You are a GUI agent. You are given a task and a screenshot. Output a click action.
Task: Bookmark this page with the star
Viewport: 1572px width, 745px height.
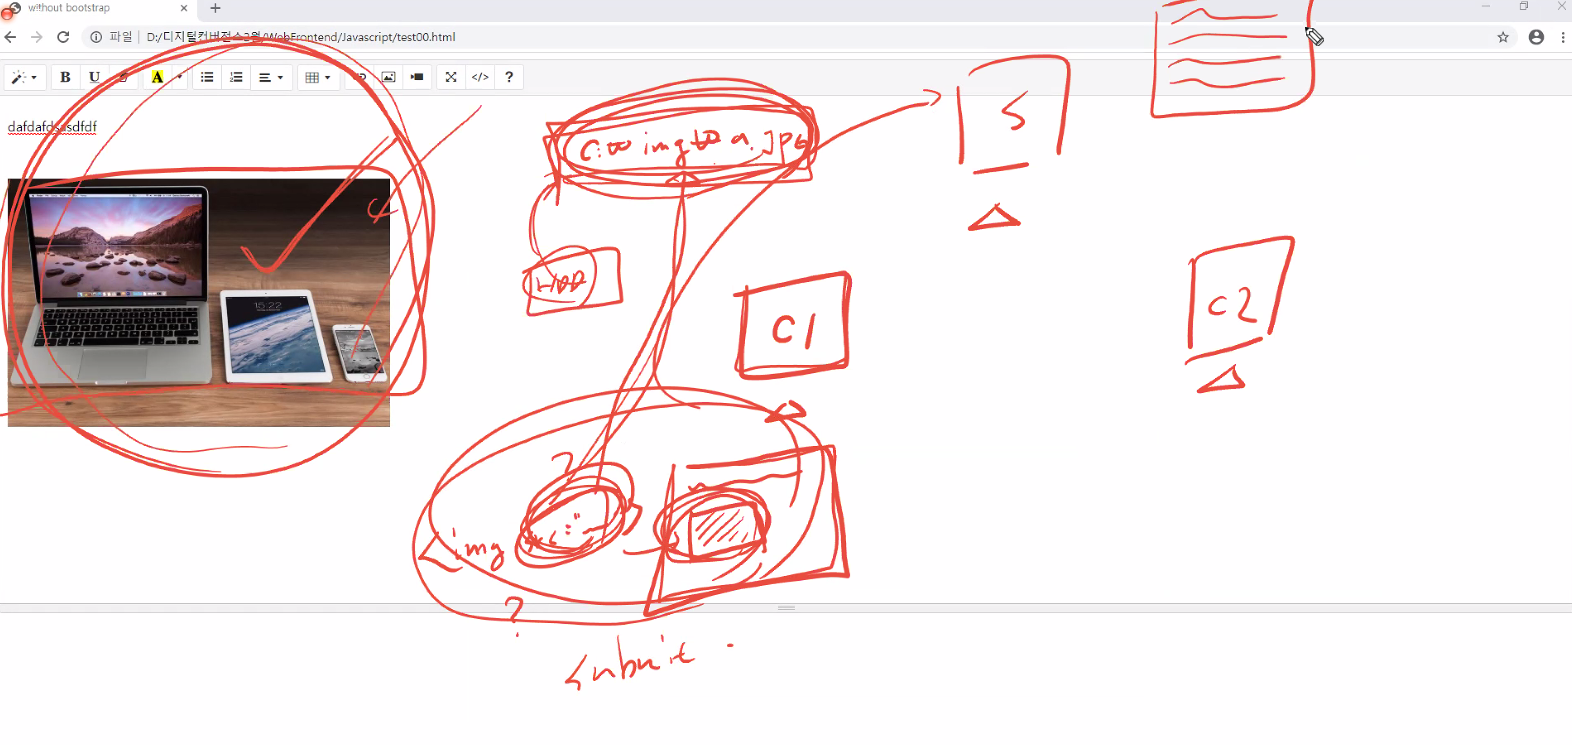[x=1503, y=37]
